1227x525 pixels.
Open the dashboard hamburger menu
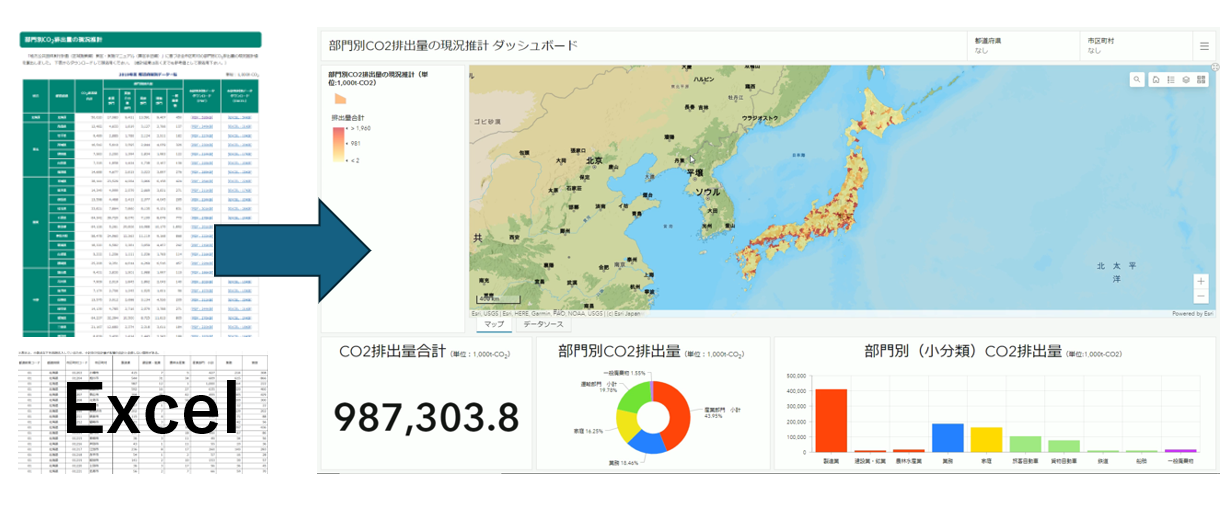coord(1204,46)
